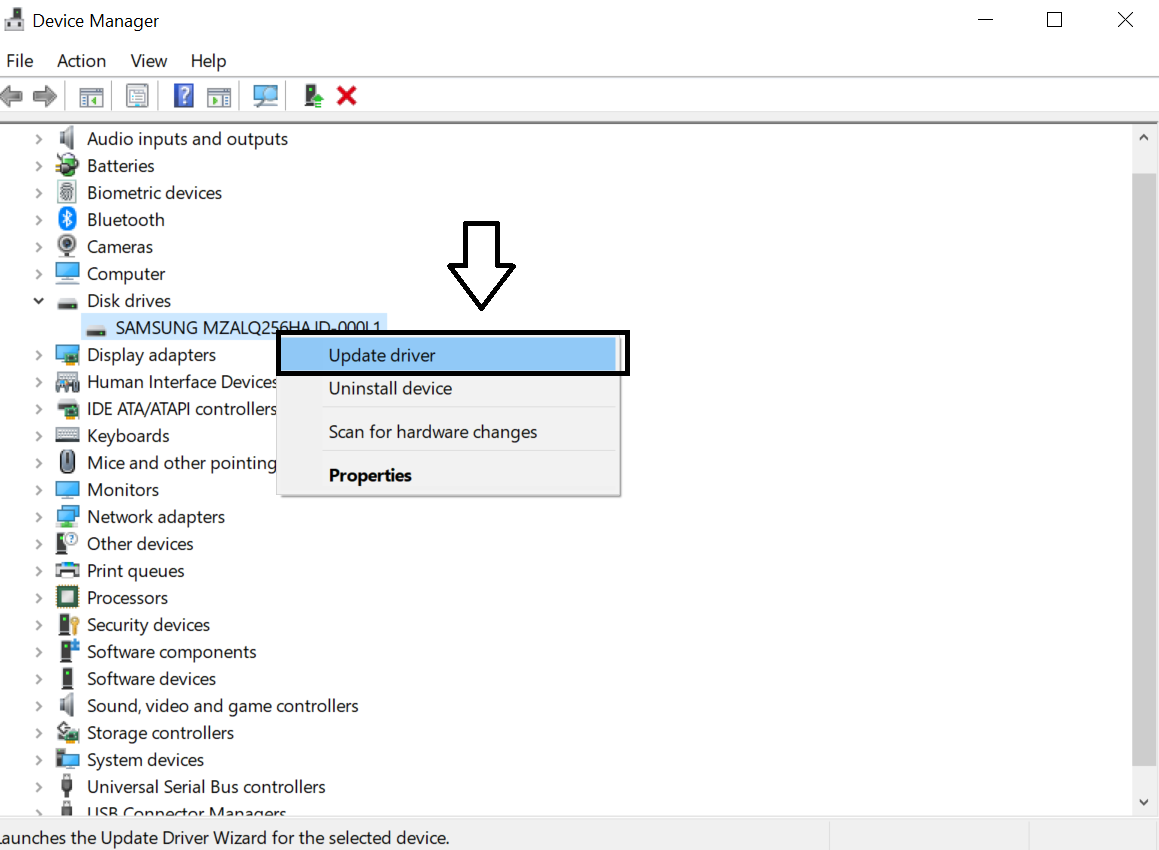Collapse the Disk drives category
This screenshot has width=1159, height=850.
[x=38, y=300]
